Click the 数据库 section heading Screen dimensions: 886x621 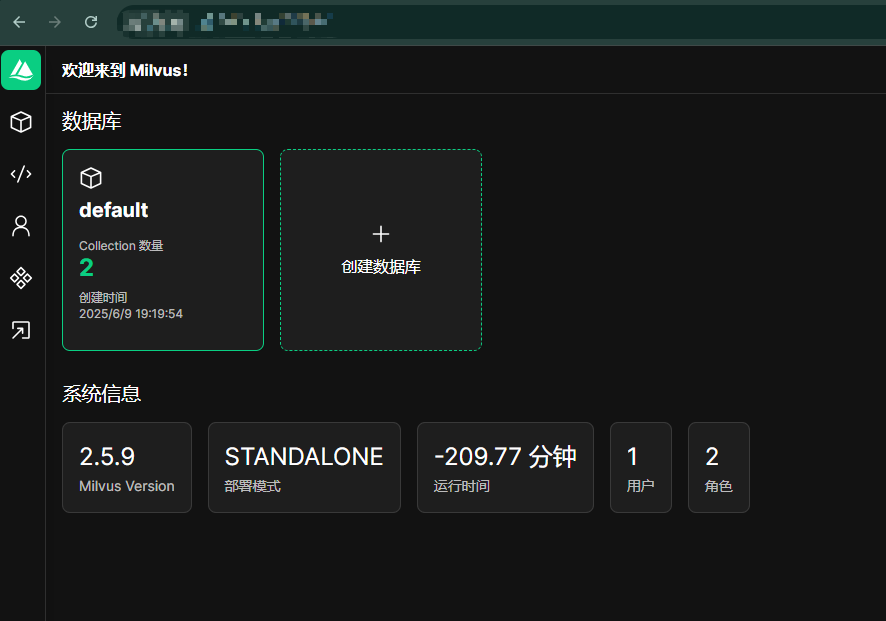92,121
